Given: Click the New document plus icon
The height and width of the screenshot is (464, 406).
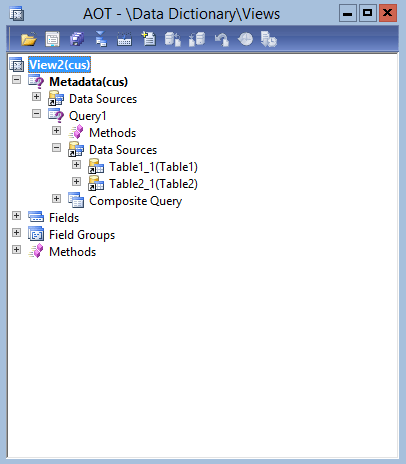Looking at the screenshot, I should point(148,39).
